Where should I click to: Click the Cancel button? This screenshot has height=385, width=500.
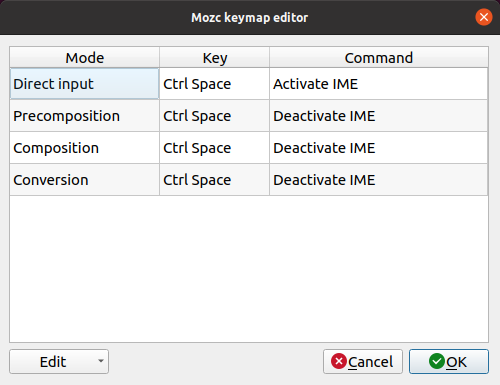coord(363,362)
